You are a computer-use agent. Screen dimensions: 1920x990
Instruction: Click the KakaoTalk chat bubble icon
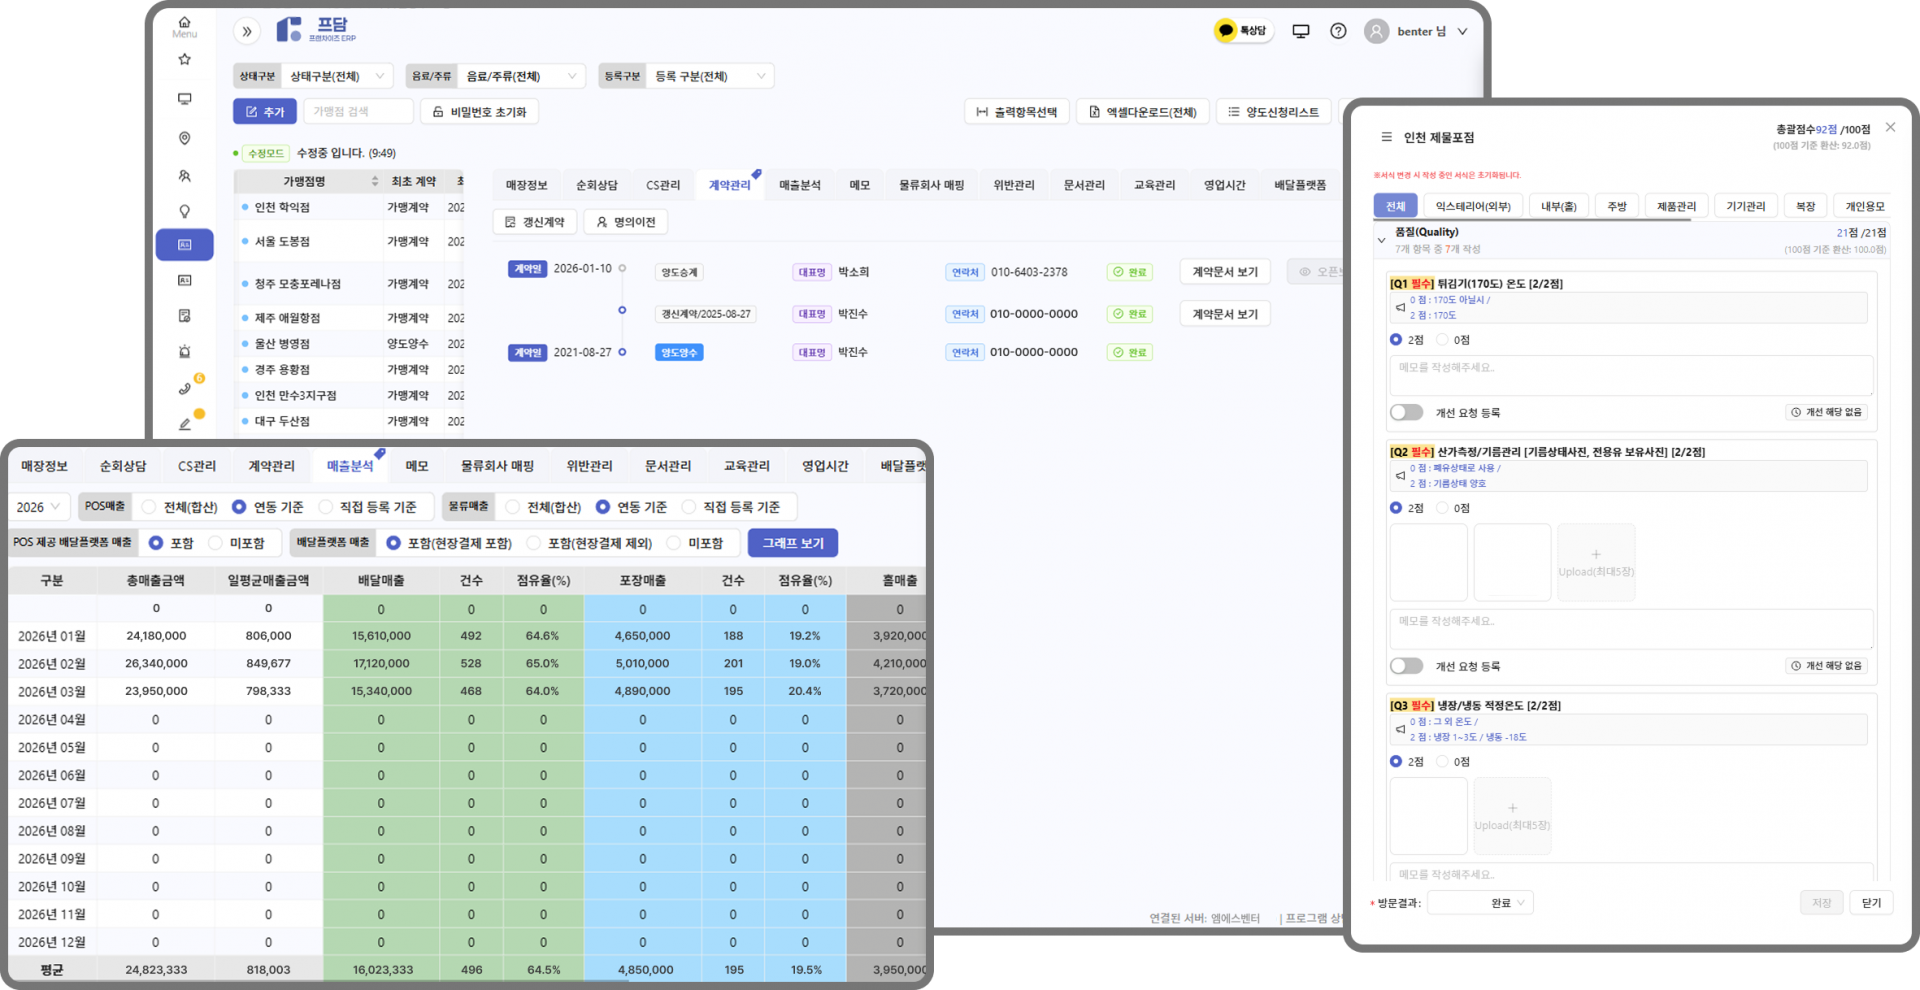tap(1225, 31)
